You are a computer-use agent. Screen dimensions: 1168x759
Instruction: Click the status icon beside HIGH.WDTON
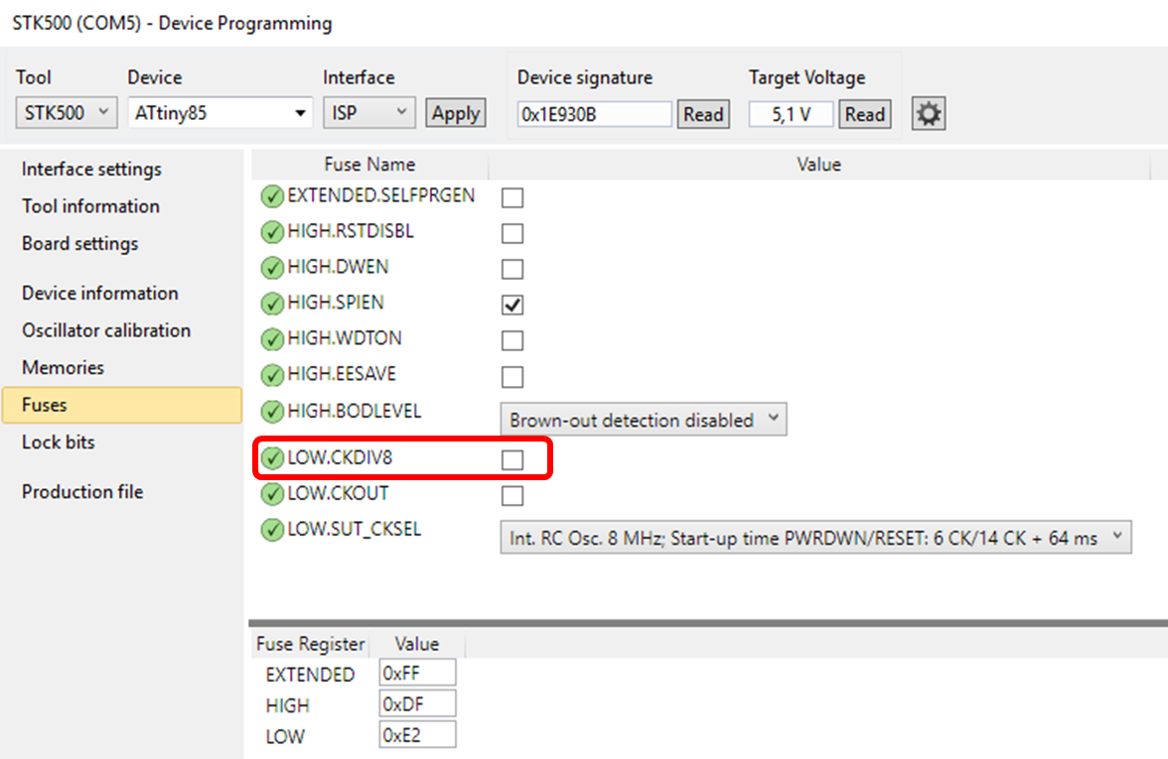coord(273,339)
